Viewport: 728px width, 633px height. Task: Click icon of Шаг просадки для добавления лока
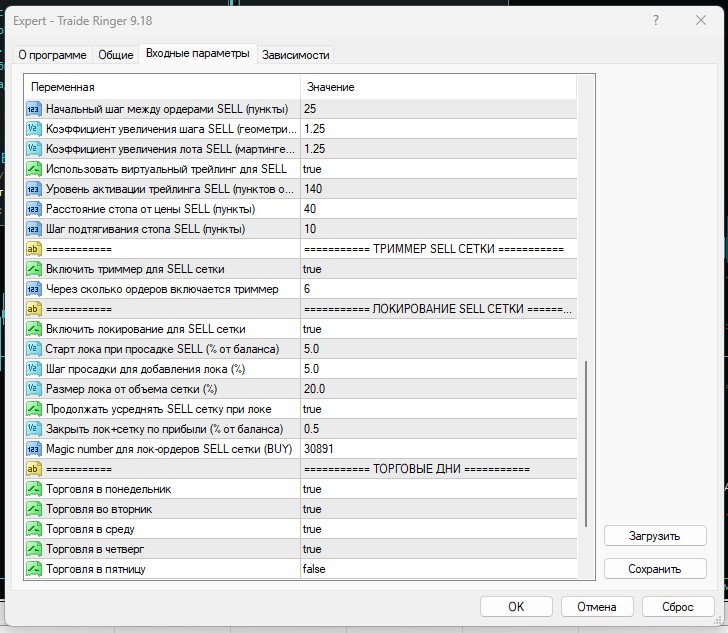[x=34, y=369]
